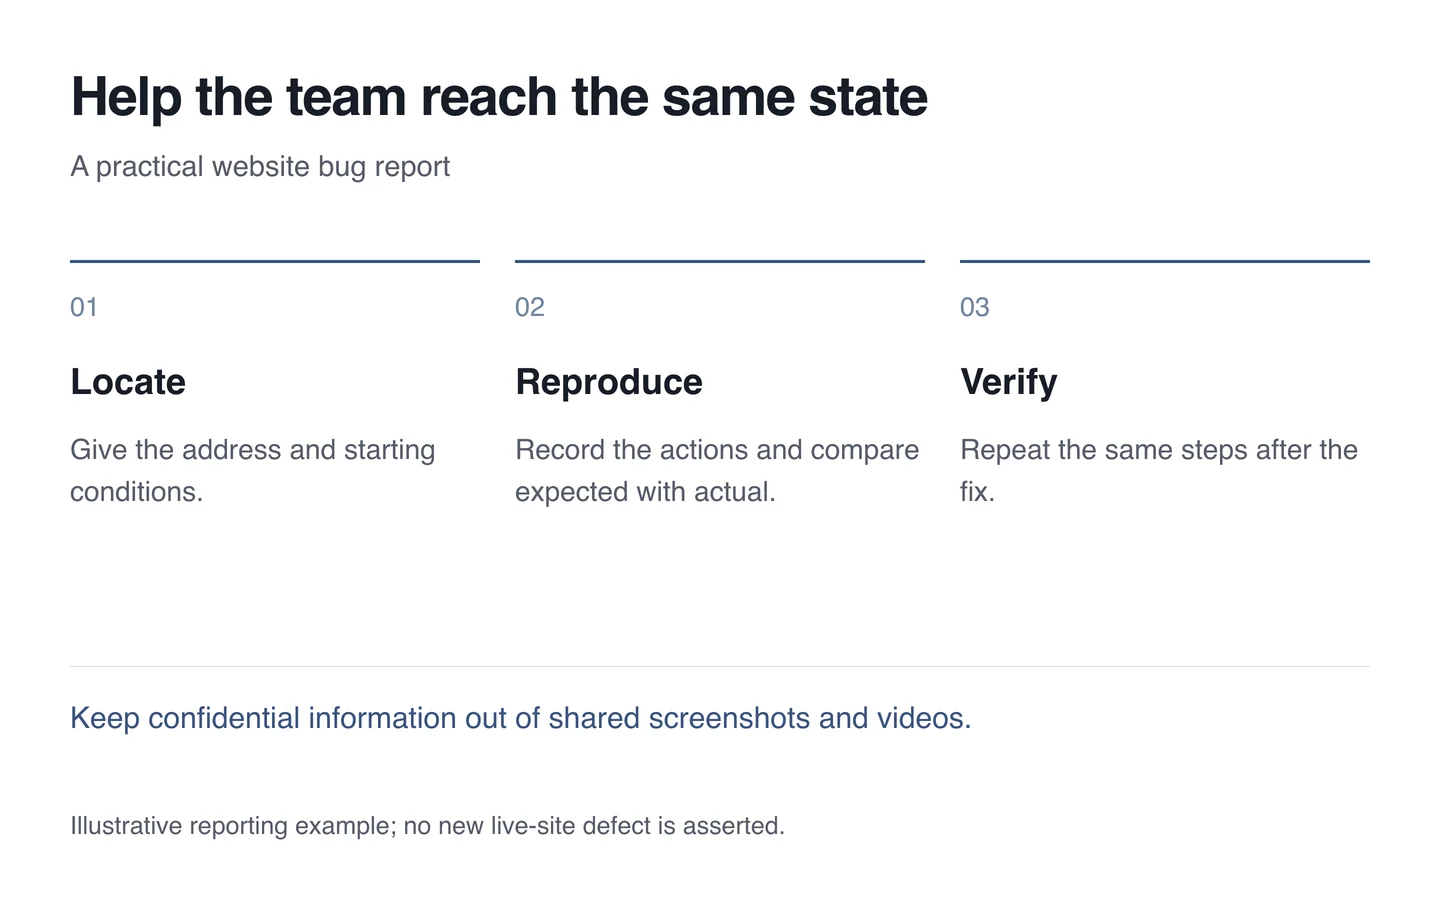This screenshot has height=900, width=1440.
Task: Select the "Verify" step title
Action: tap(1009, 382)
